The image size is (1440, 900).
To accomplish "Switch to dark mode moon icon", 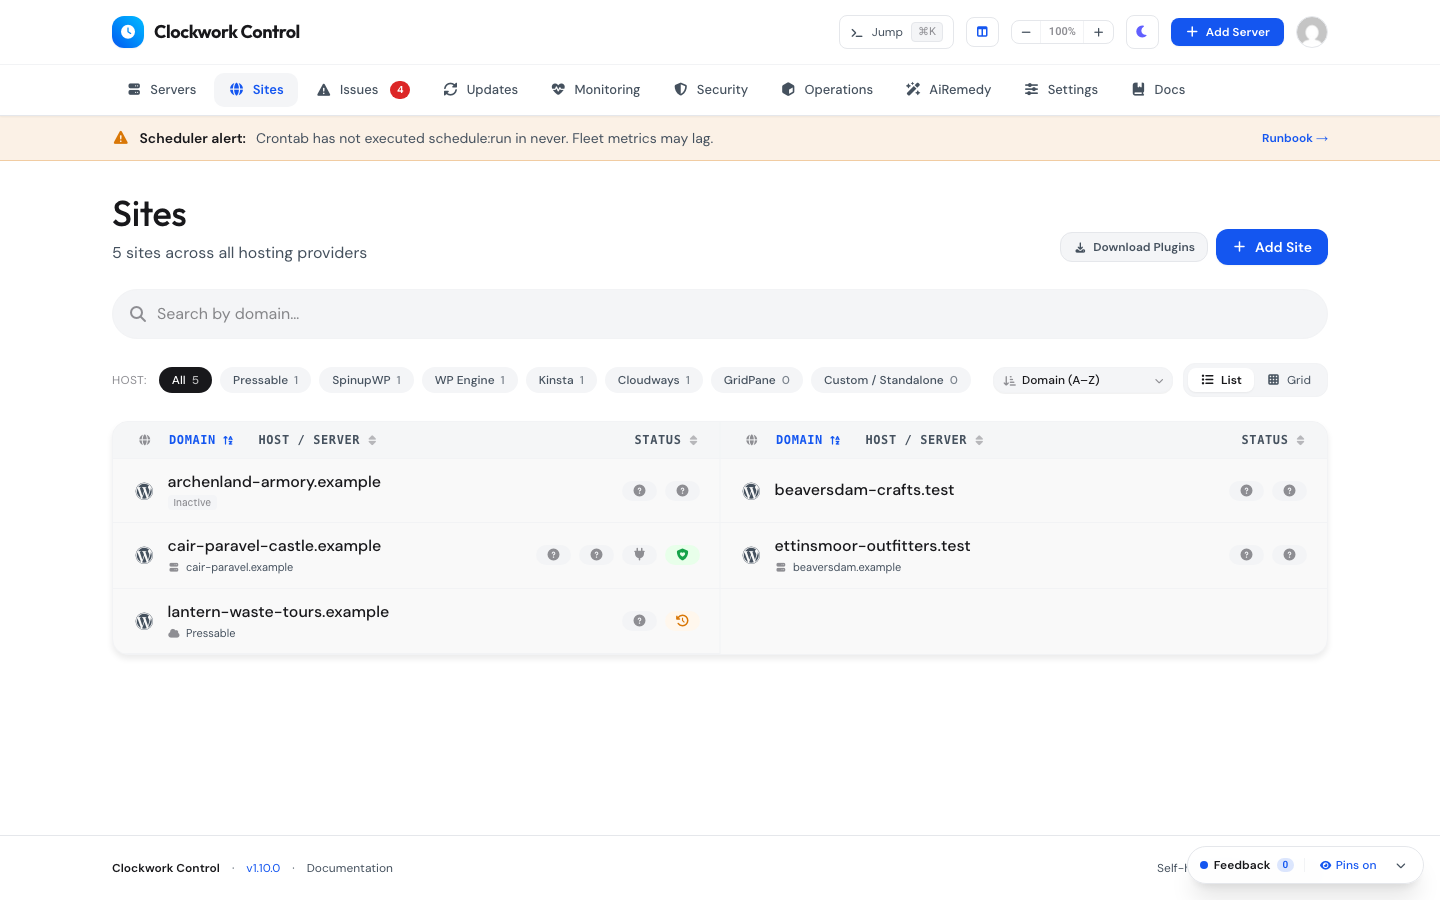I will point(1142,32).
